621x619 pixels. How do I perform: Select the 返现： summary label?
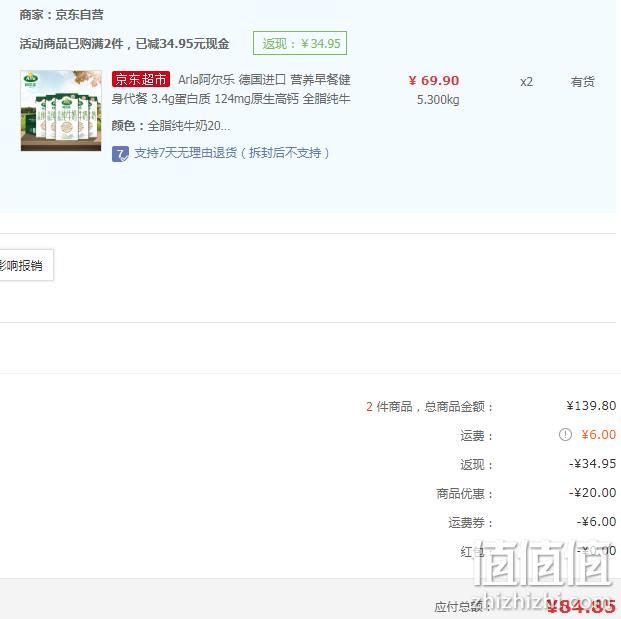point(476,465)
